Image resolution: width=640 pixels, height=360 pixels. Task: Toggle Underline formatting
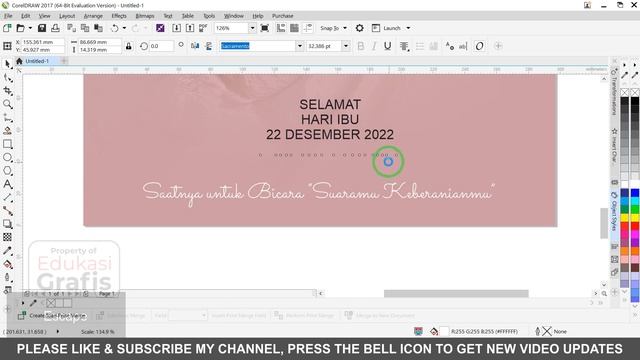coord(387,46)
